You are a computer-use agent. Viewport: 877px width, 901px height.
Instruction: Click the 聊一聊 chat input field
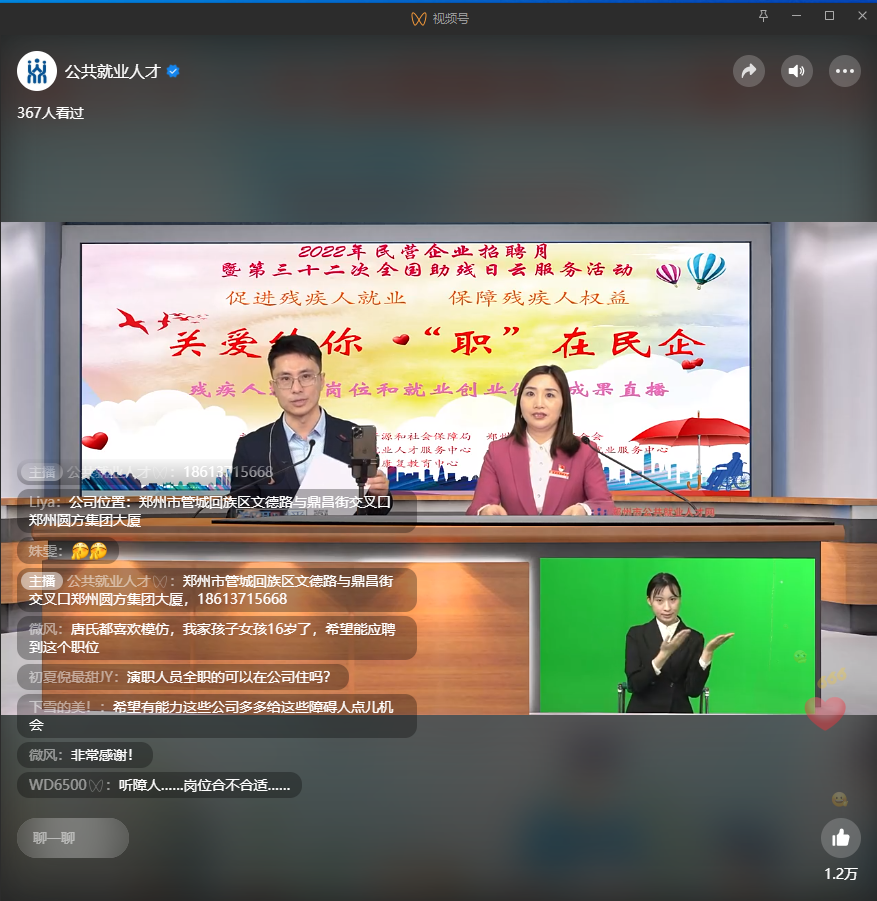pyautogui.click(x=73, y=838)
